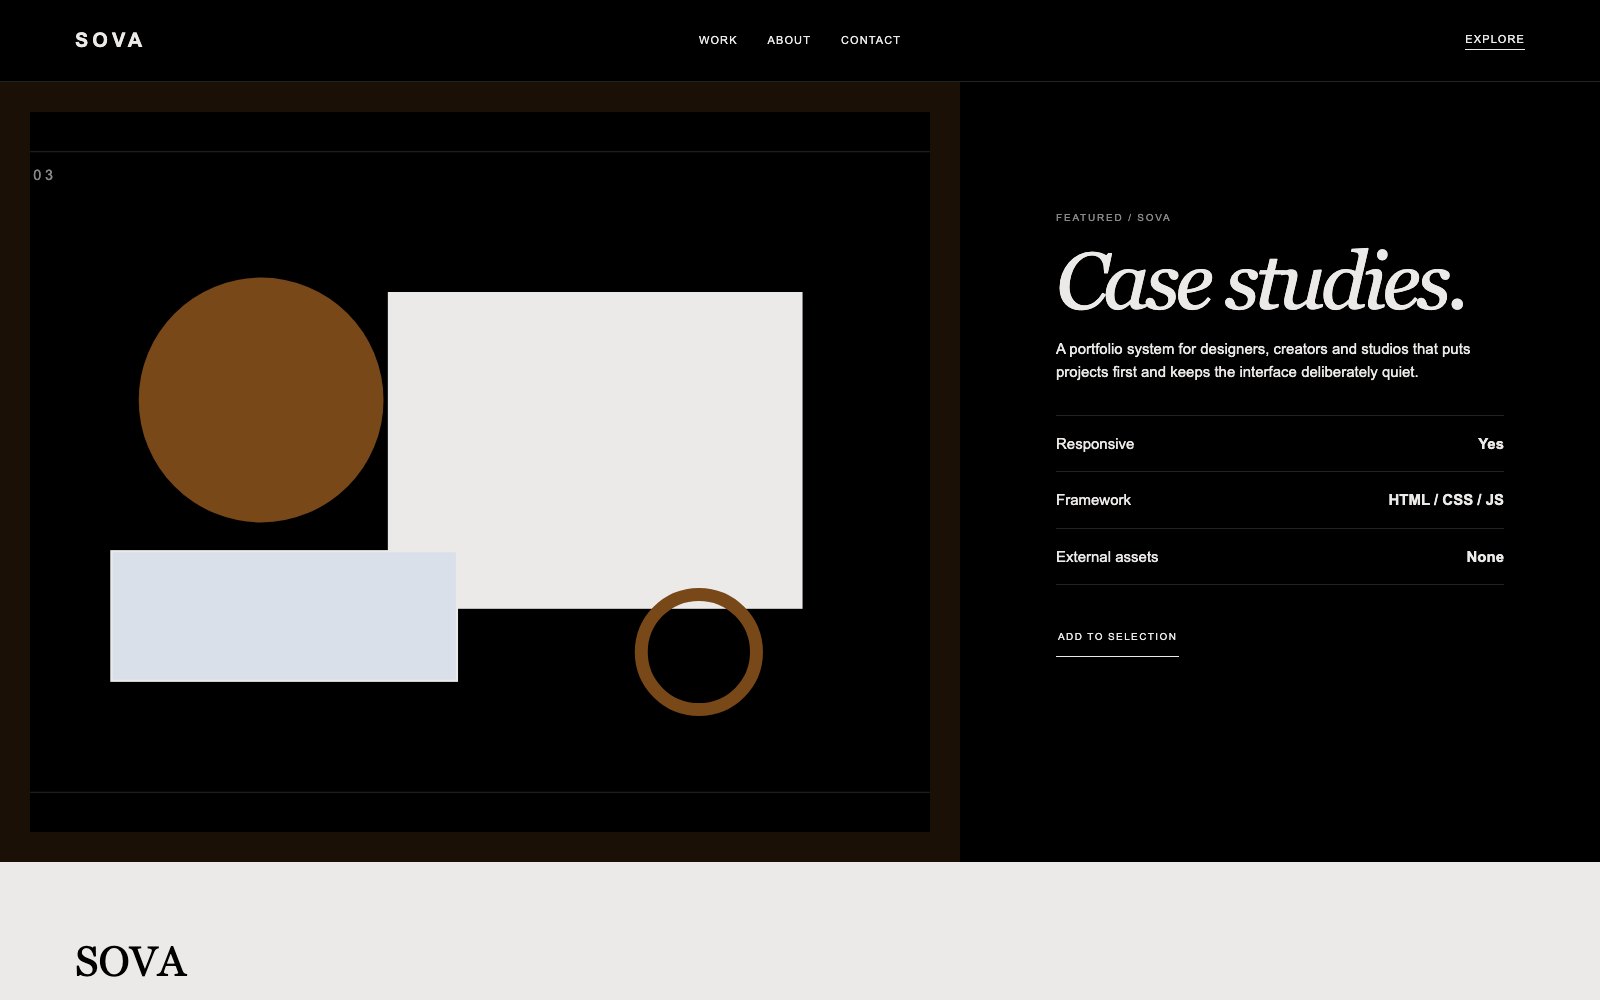The image size is (1600, 1000).
Task: Select the Responsive spec row
Action: click(x=1280, y=444)
